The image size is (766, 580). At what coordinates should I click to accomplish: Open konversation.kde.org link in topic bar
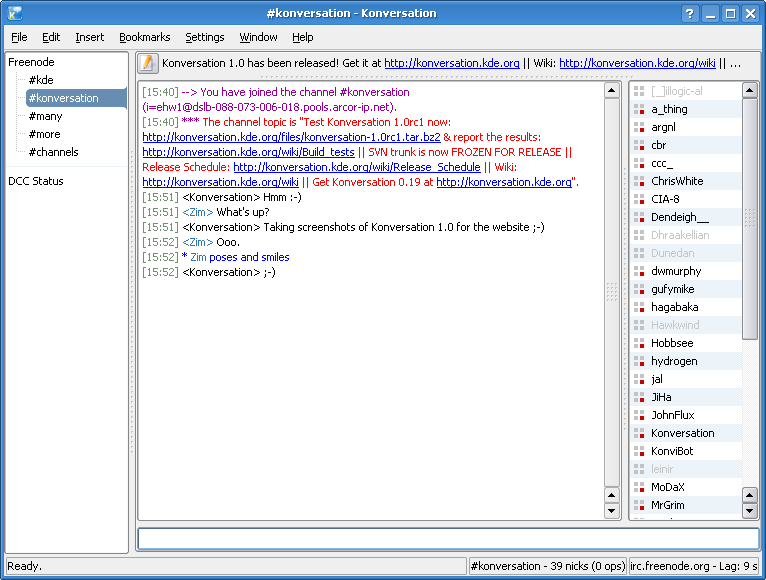(452, 63)
